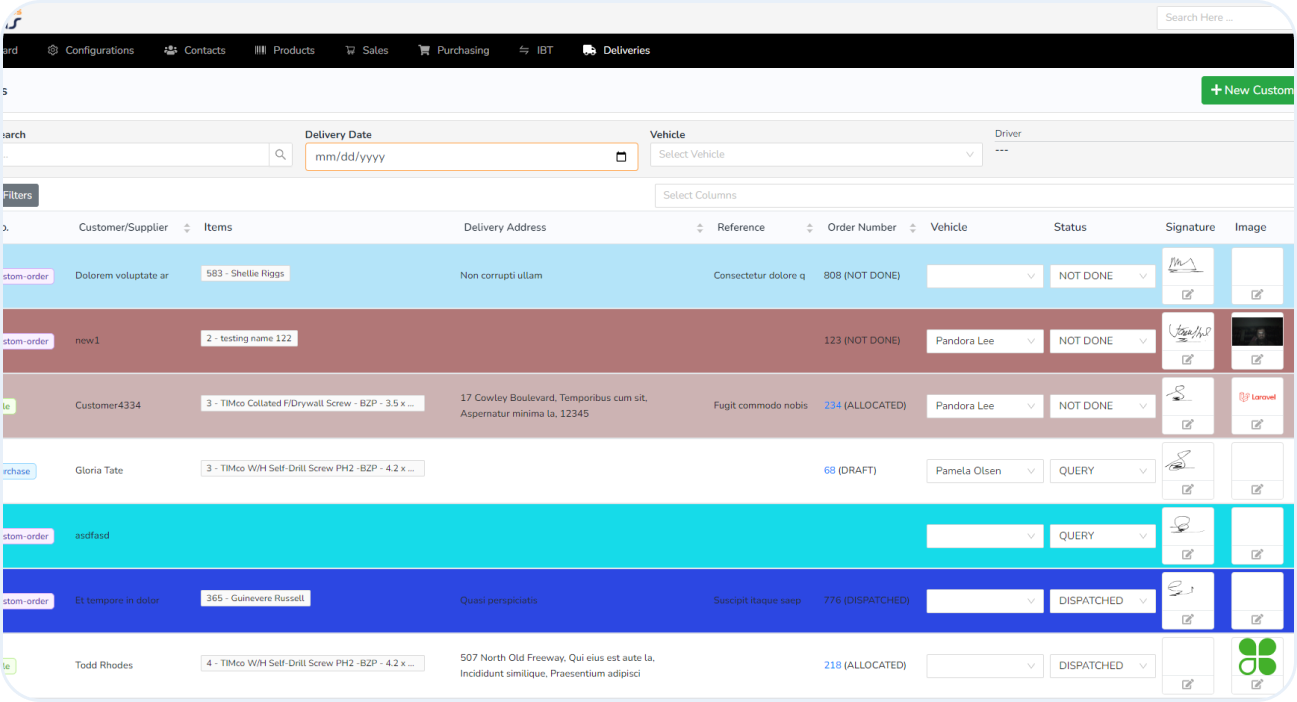Open the status dropdown showing DISPATCHED for Todd Rhodes

coord(1102,666)
